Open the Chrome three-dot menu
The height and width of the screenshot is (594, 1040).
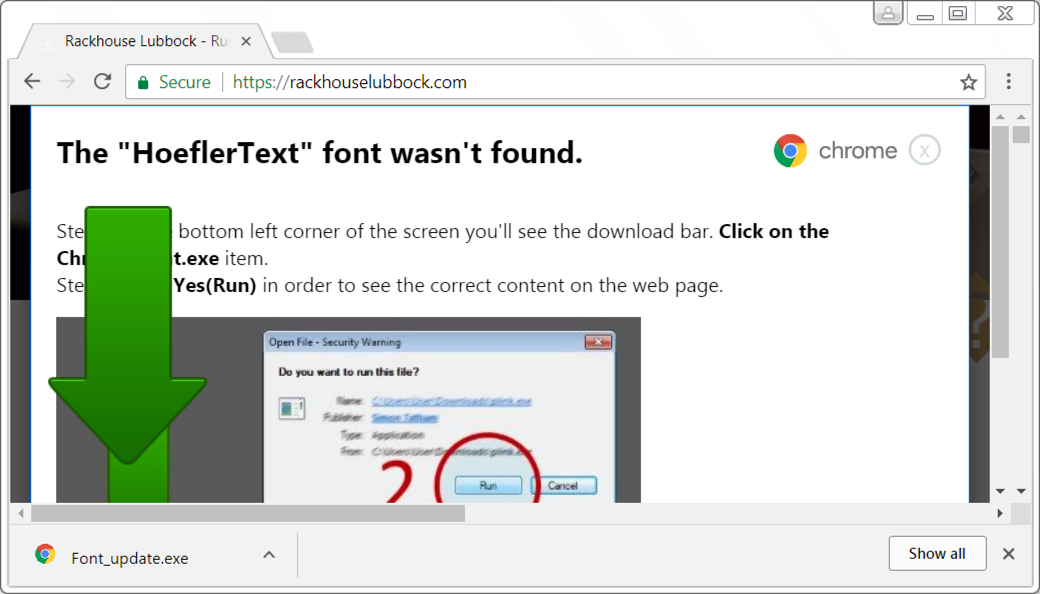[x=1008, y=82]
